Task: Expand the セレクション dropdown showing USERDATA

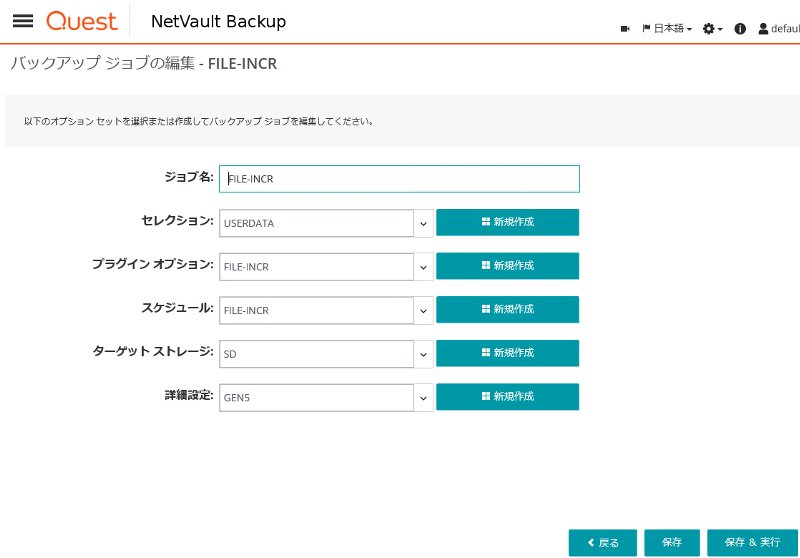Action: [327, 223]
